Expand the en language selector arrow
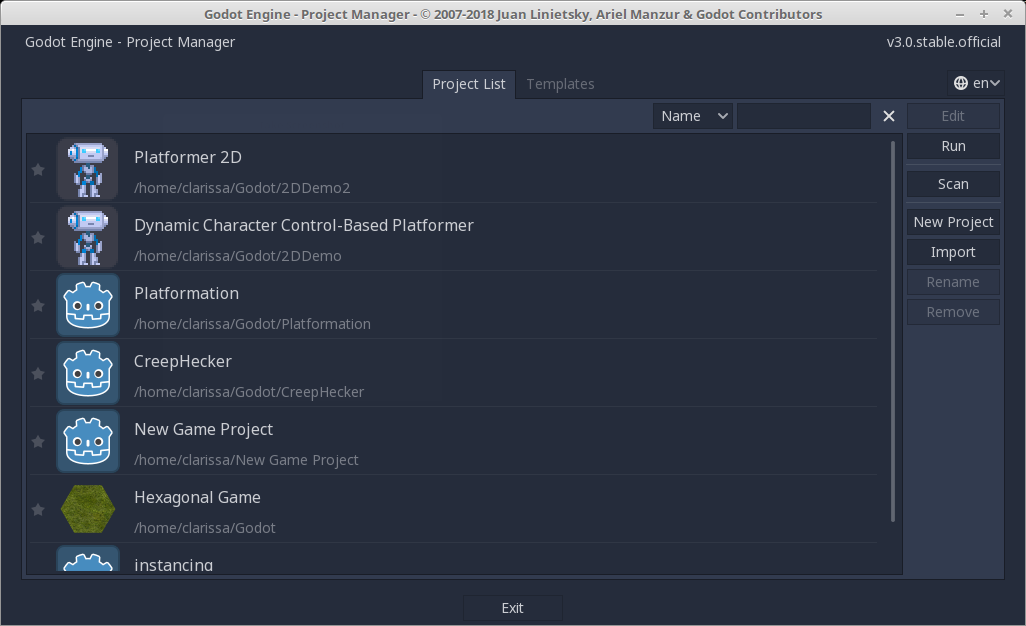The height and width of the screenshot is (626, 1026). pyautogui.click(x=995, y=83)
